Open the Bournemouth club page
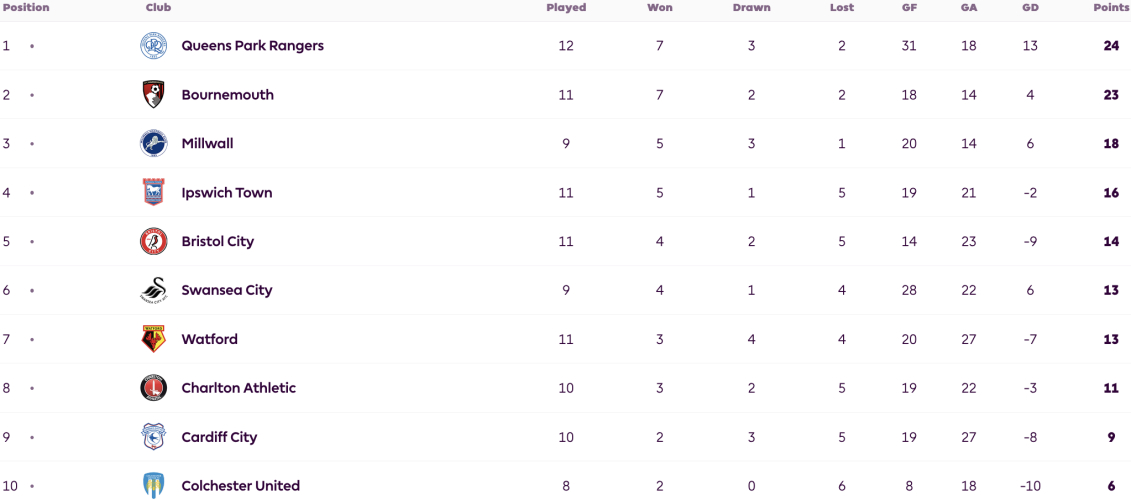Image resolution: width=1131 pixels, height=500 pixels. point(227,95)
